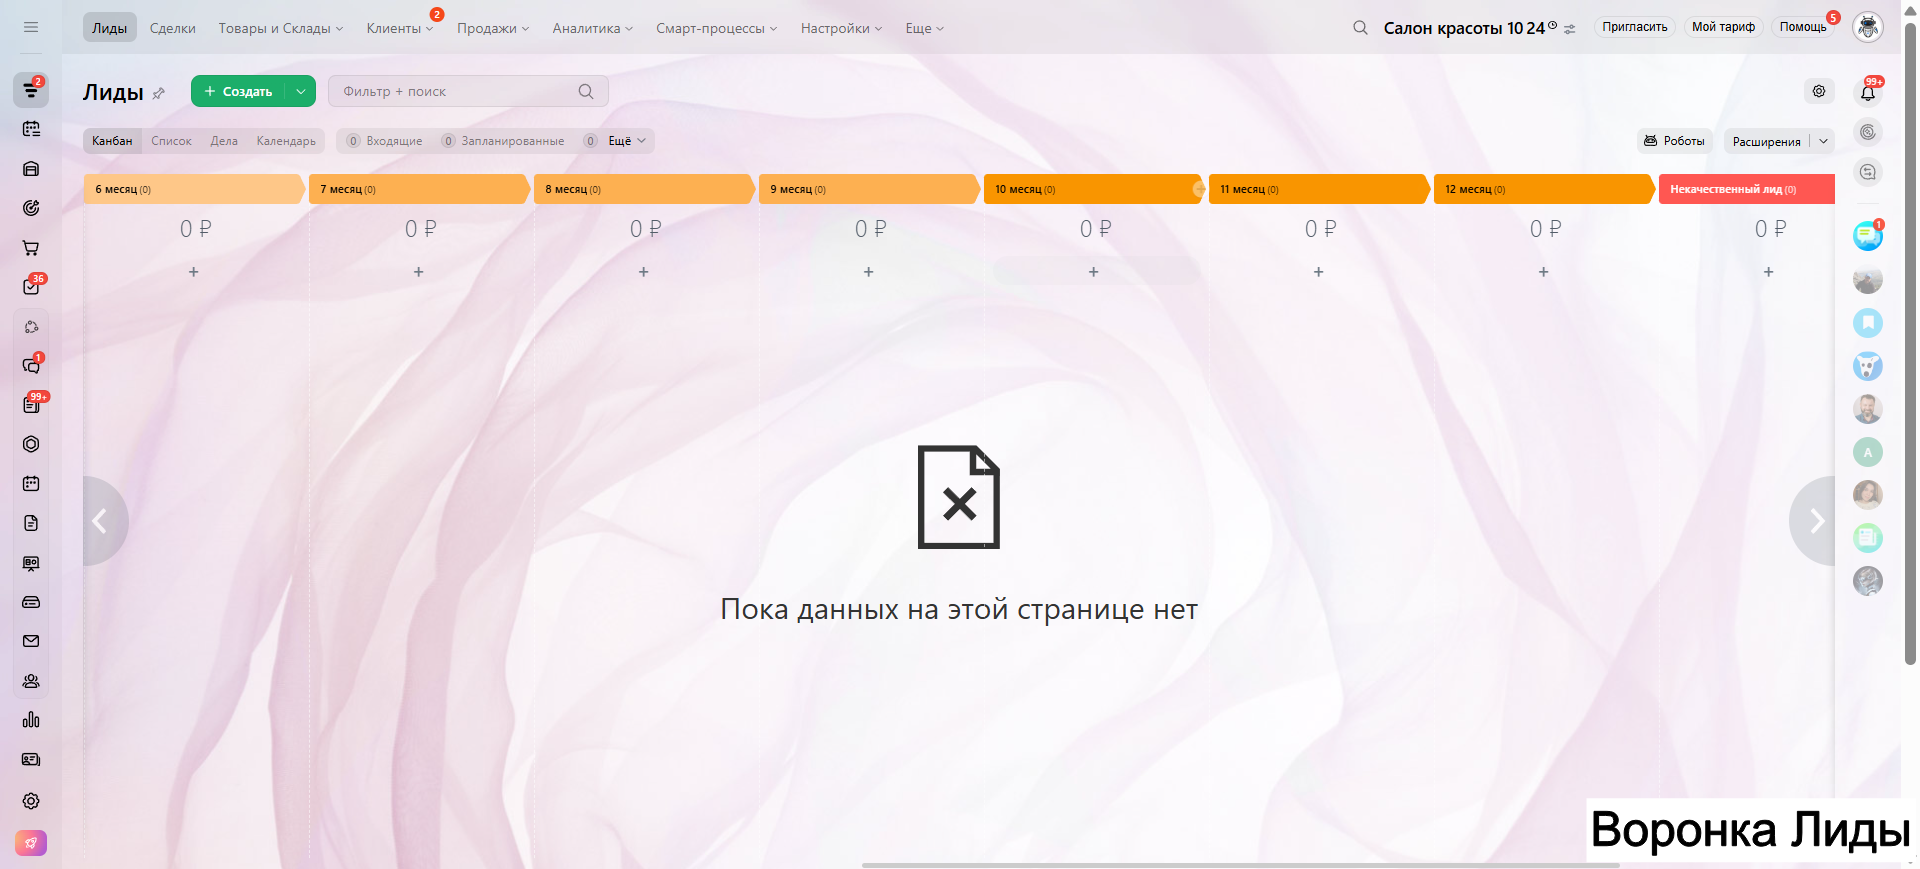Click the pin icon next to Лиды title

[158, 93]
